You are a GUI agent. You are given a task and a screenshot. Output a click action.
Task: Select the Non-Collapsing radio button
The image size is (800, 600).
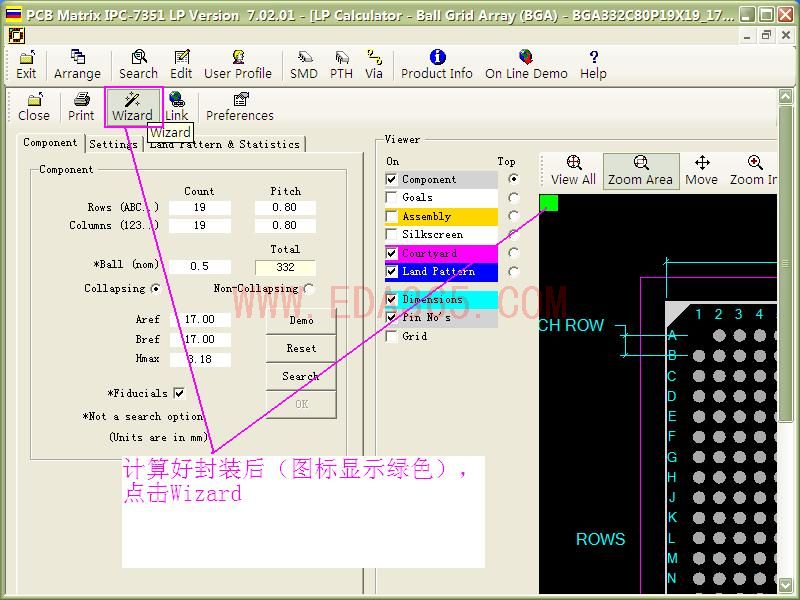click(309, 289)
